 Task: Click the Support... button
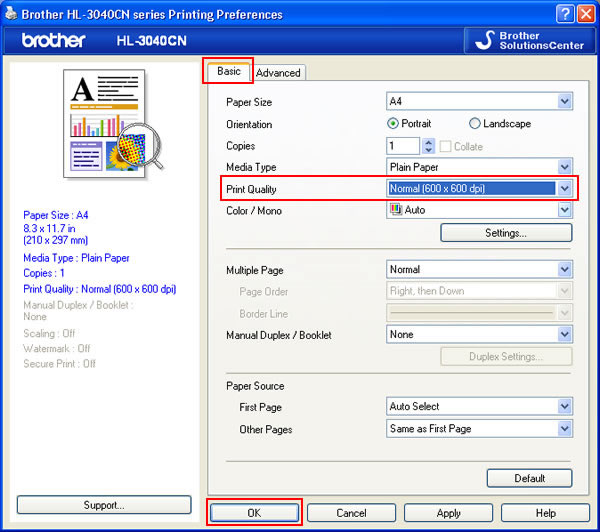pyautogui.click(x=104, y=505)
